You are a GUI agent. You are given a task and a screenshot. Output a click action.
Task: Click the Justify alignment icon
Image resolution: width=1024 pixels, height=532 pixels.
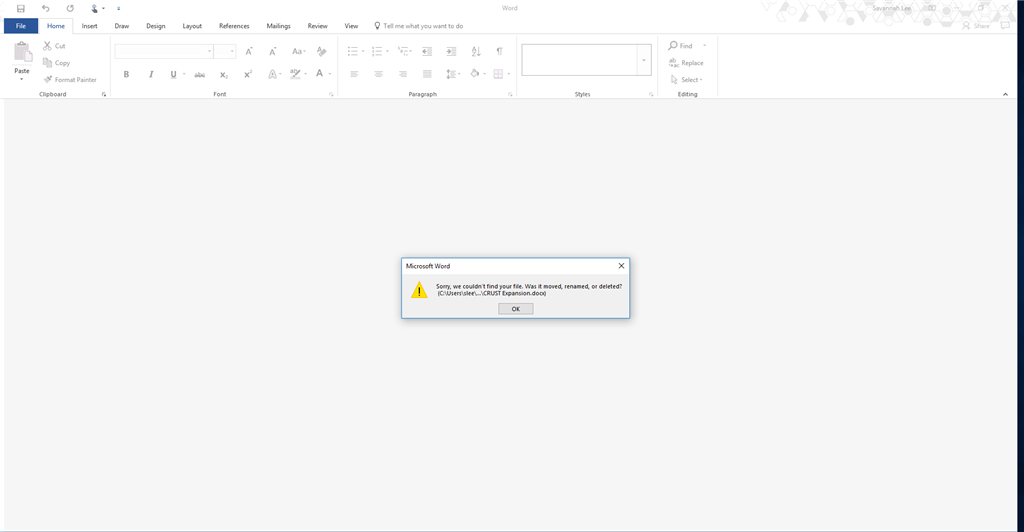(x=427, y=74)
